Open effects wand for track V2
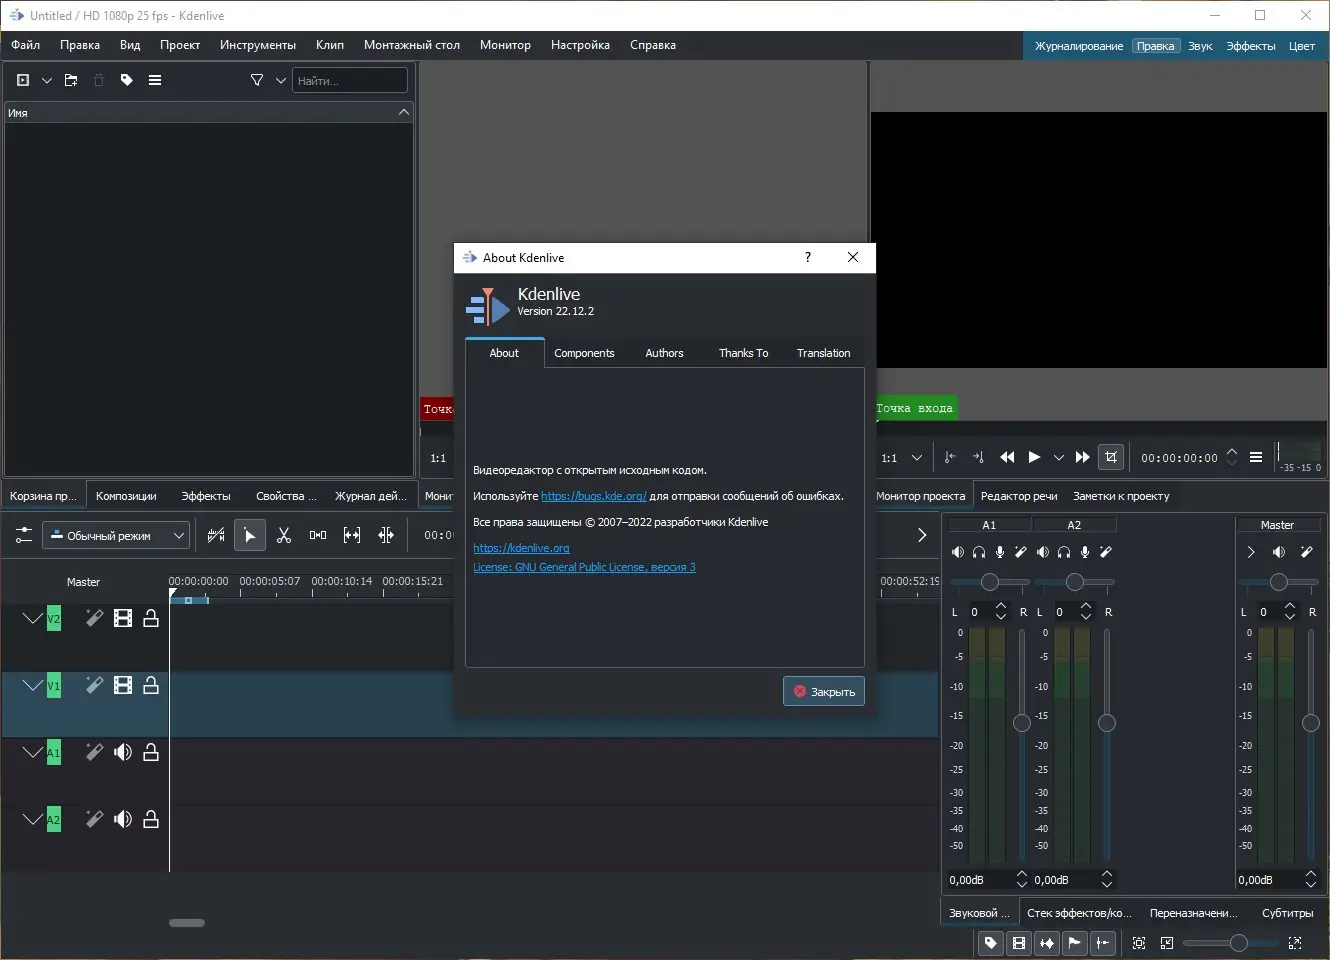Screen dimensions: 1330x960 point(94,618)
